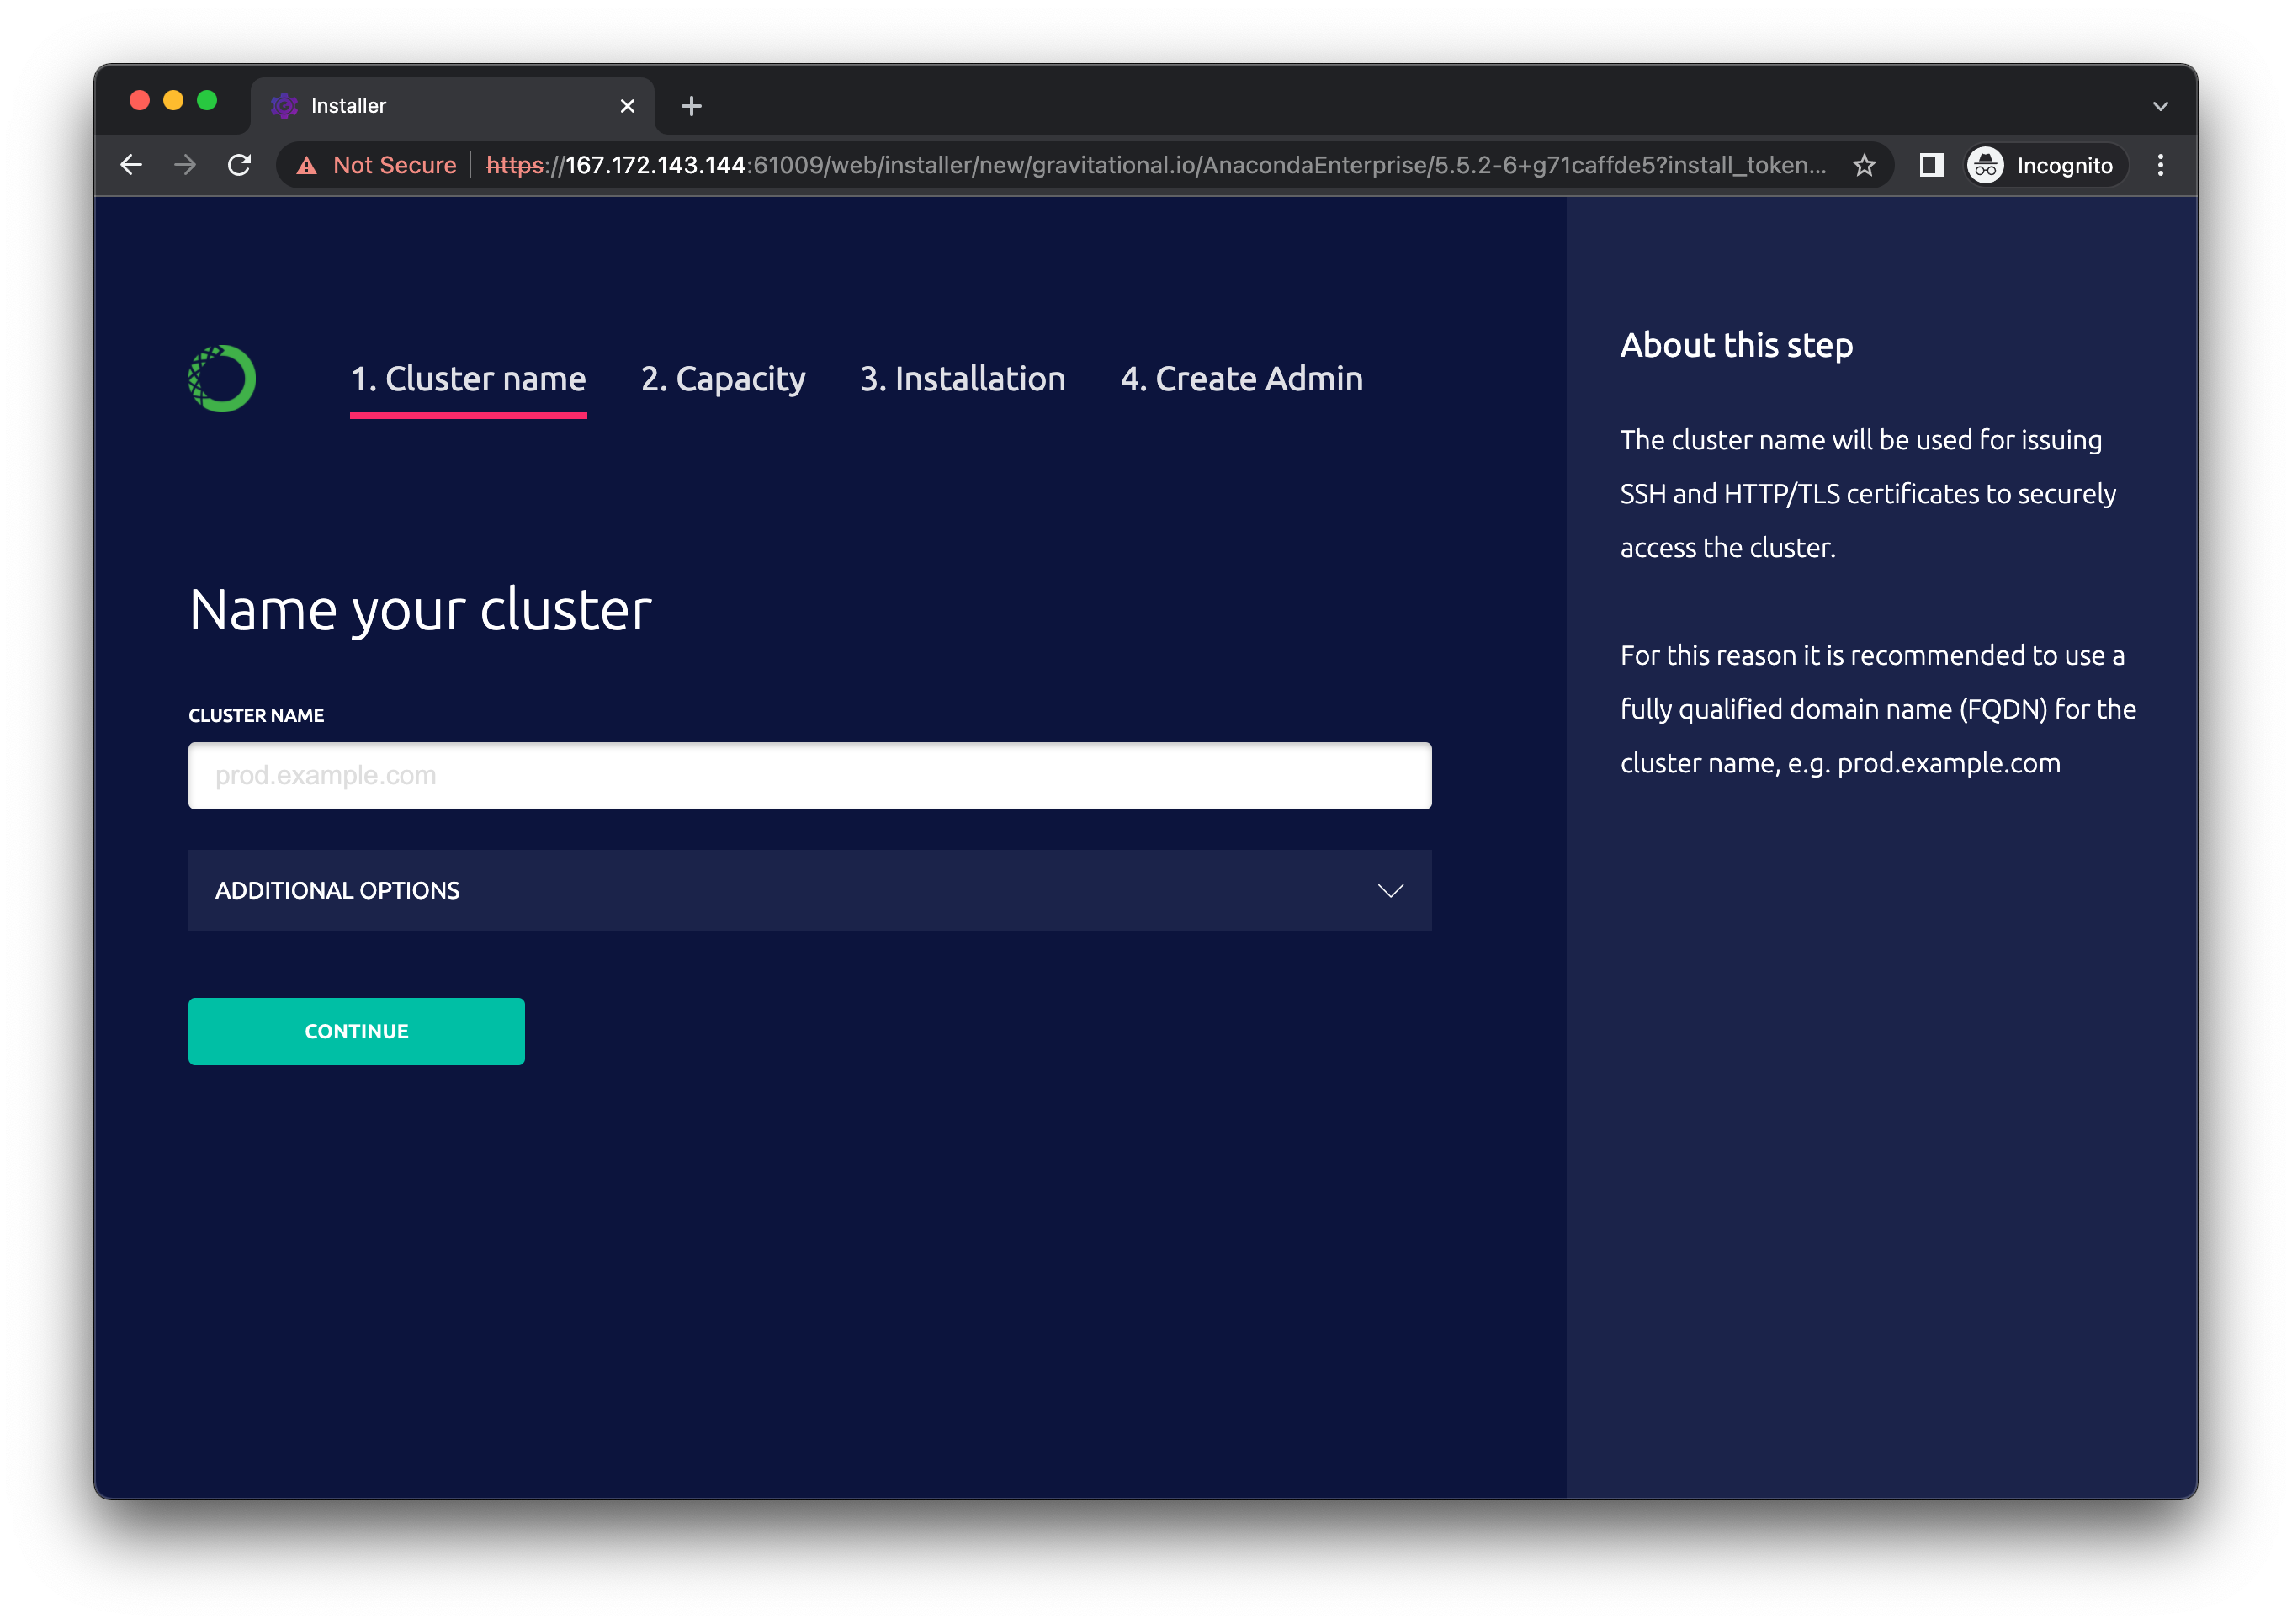2292x1624 pixels.
Task: Click the browser forward arrow
Action: point(185,165)
